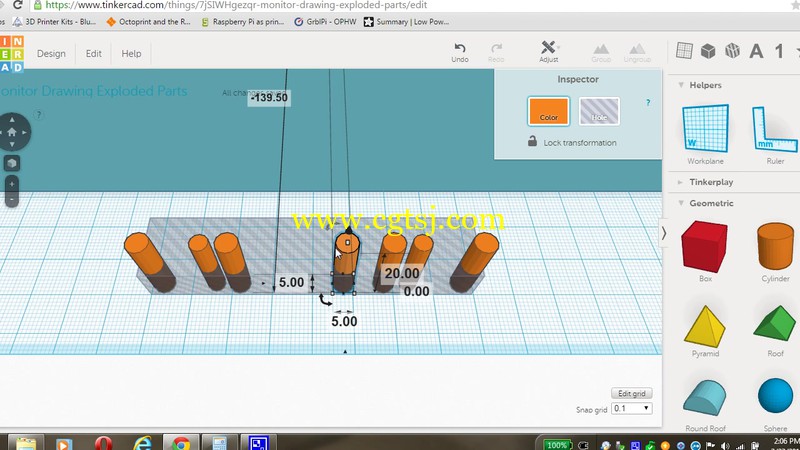Image resolution: width=800 pixels, height=450 pixels.
Task: Click the volume icon in system tray
Action: click(725, 445)
